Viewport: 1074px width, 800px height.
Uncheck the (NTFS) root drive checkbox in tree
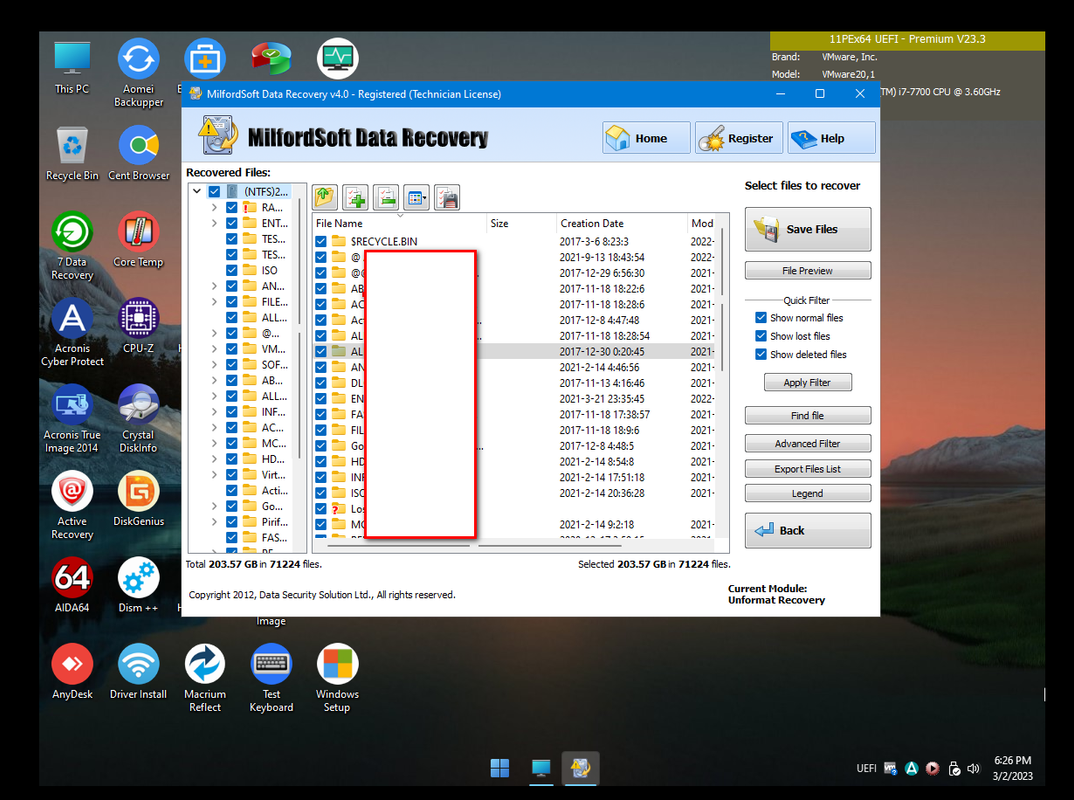coord(214,192)
